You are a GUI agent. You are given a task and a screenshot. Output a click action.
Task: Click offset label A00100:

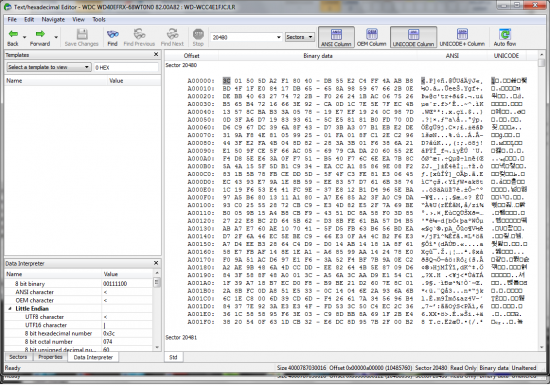200,205
